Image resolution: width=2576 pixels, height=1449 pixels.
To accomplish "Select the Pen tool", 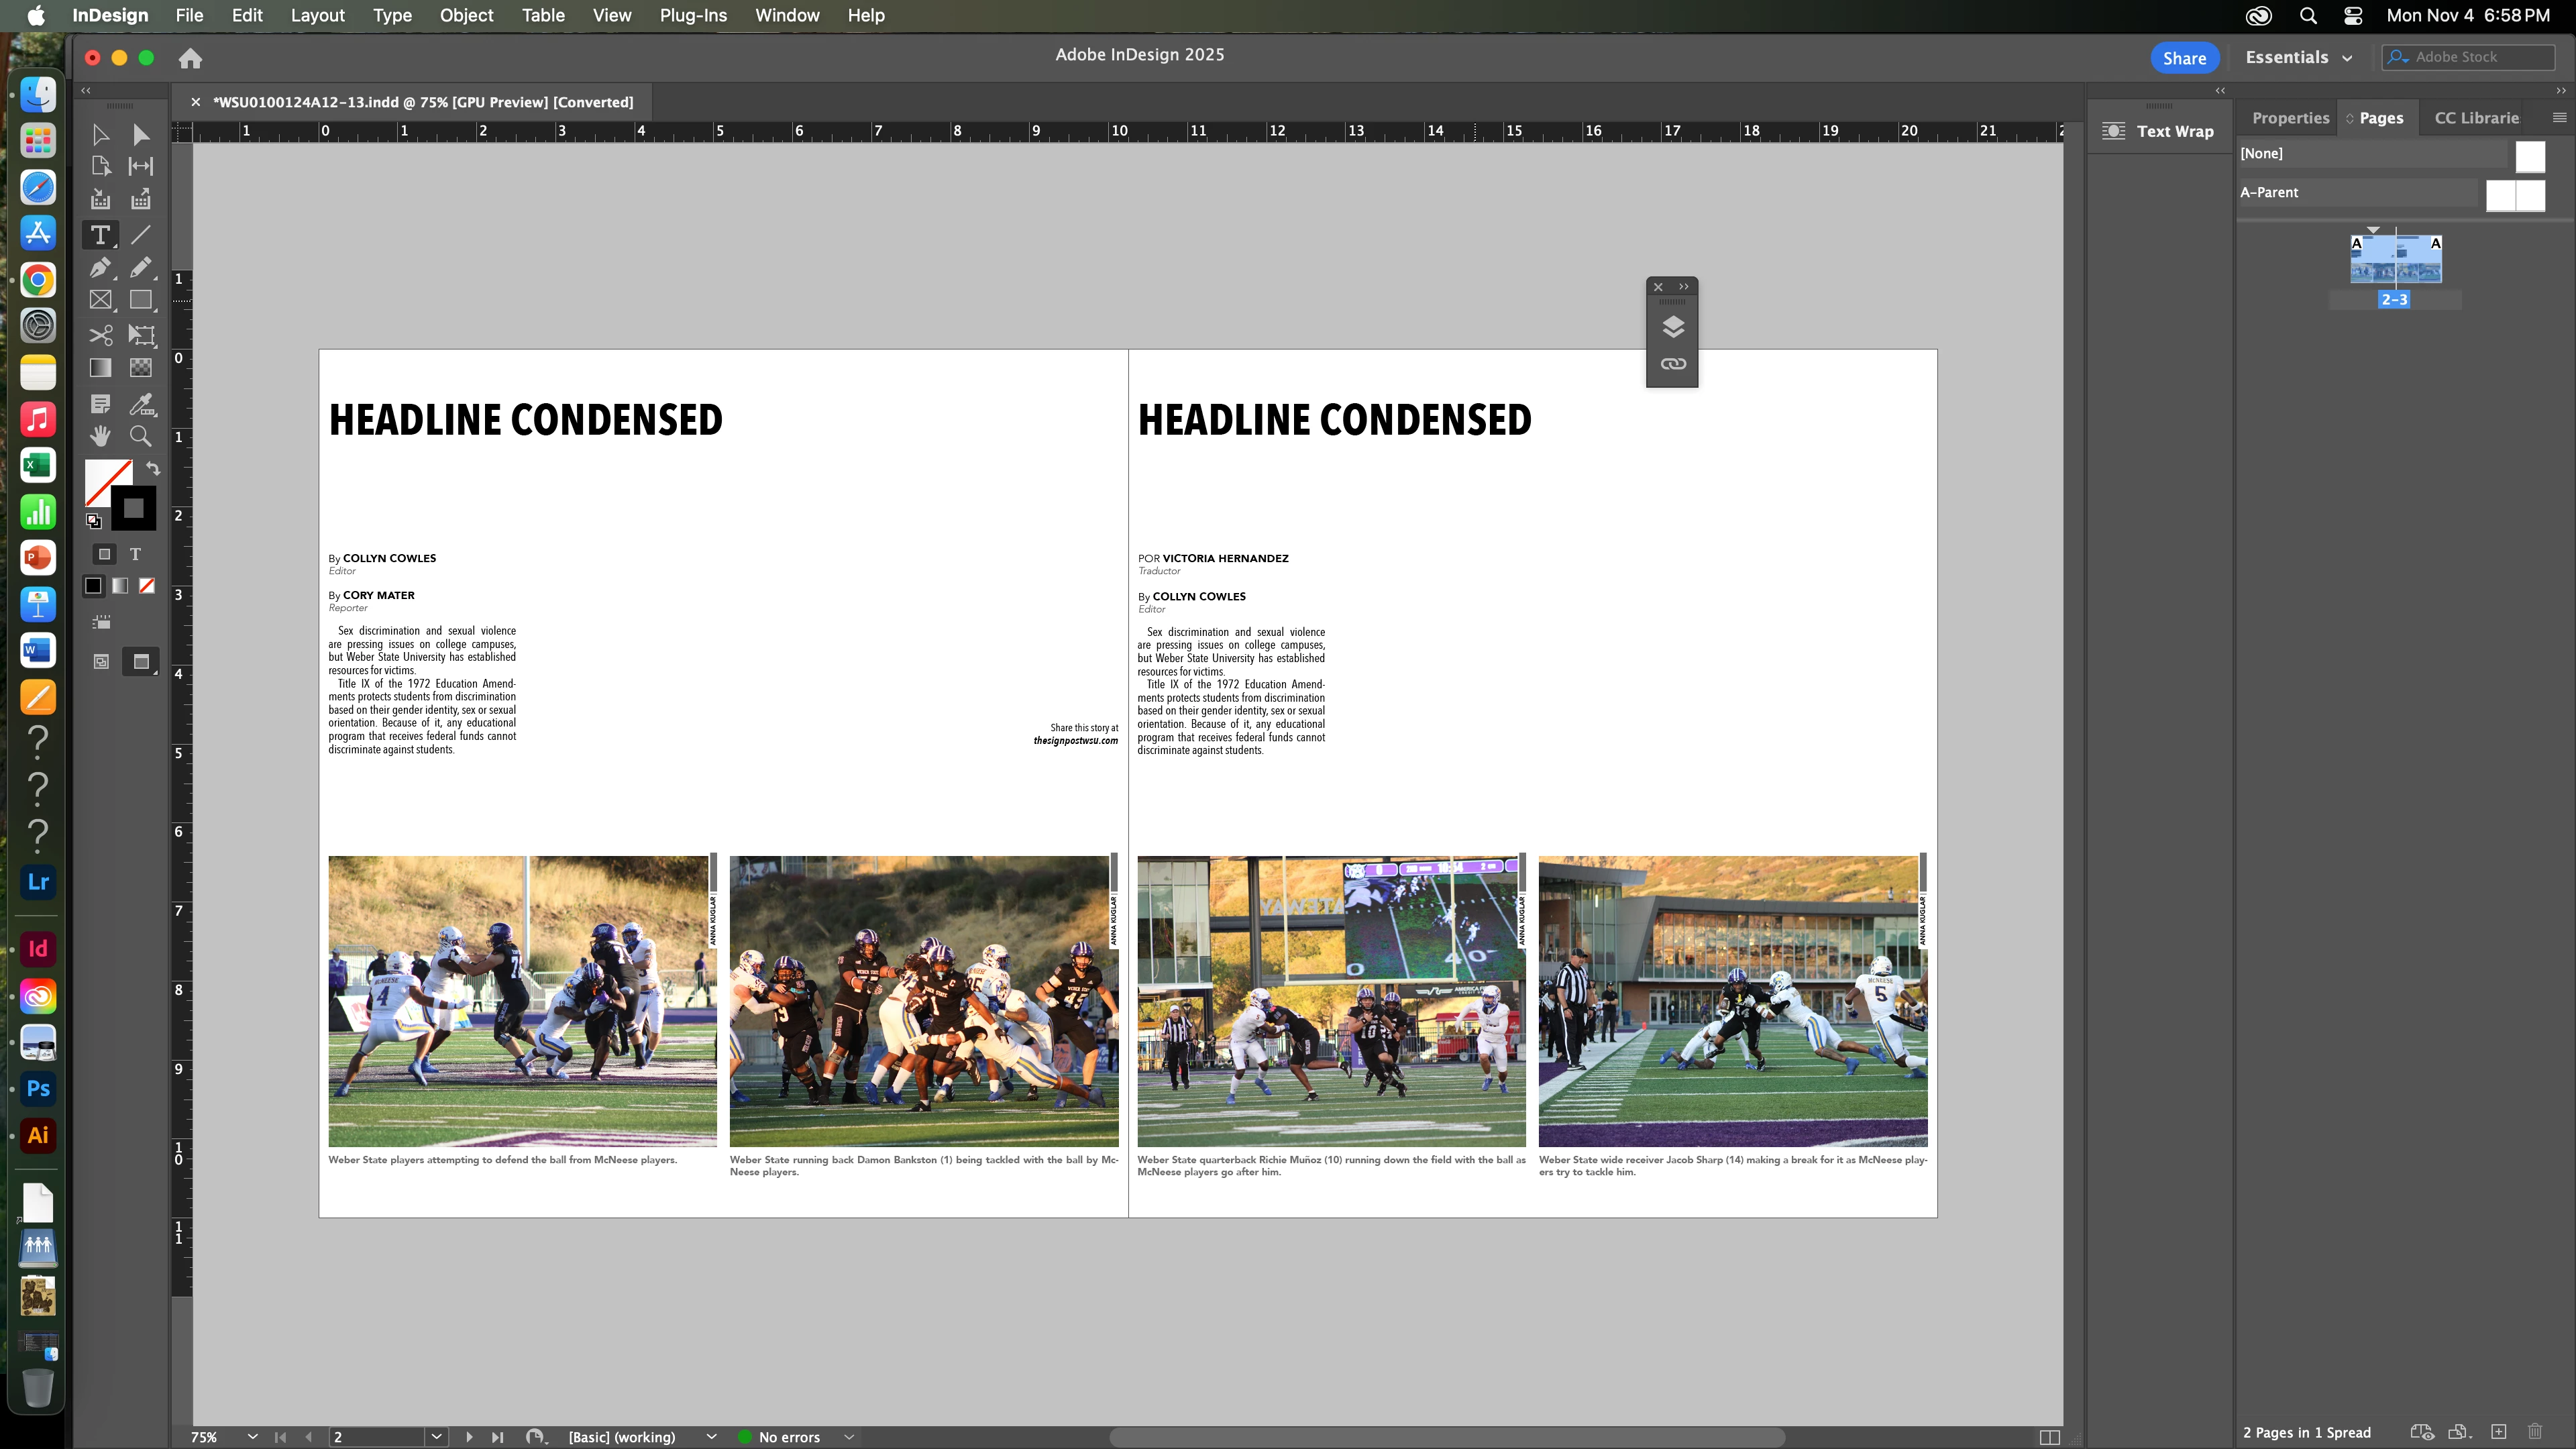I will click(x=100, y=267).
